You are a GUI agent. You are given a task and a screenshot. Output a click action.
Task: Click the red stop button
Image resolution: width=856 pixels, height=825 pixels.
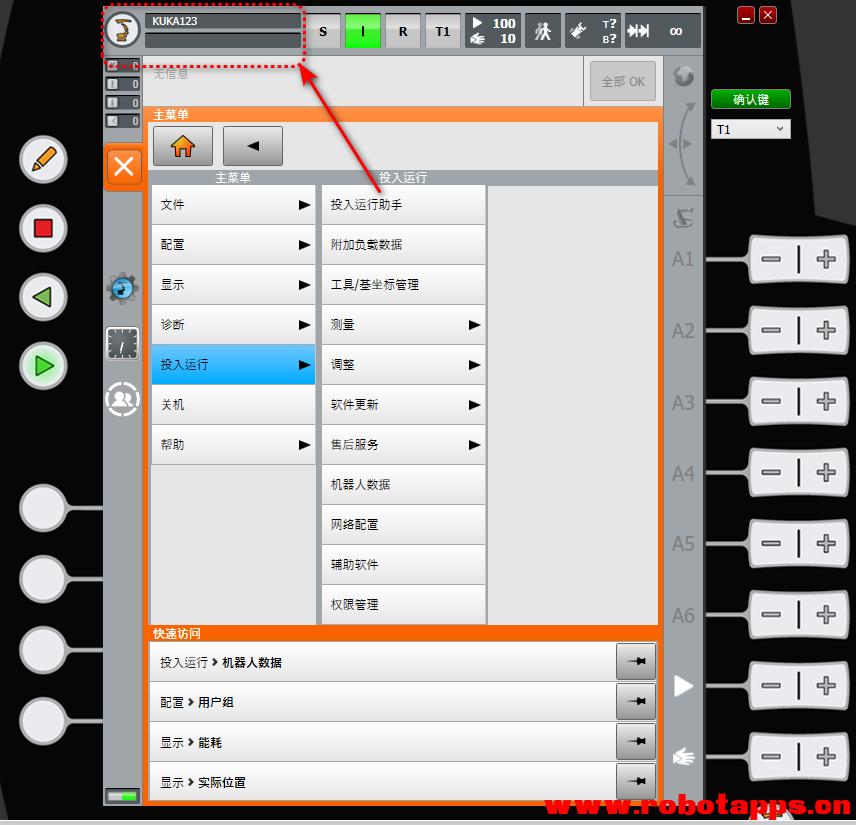tap(43, 228)
